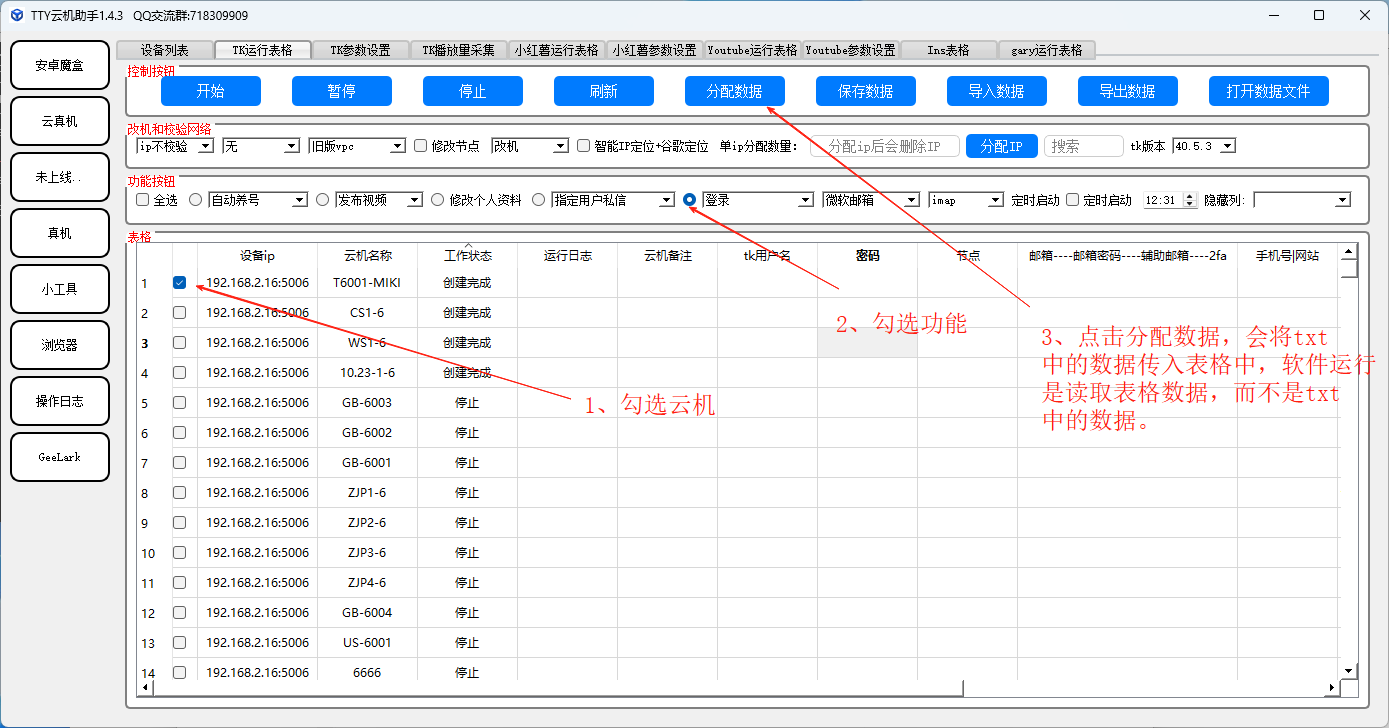Viewport: 1389px width, 728px height.
Task: Select the 自动养号 radio button
Action: [x=196, y=200]
